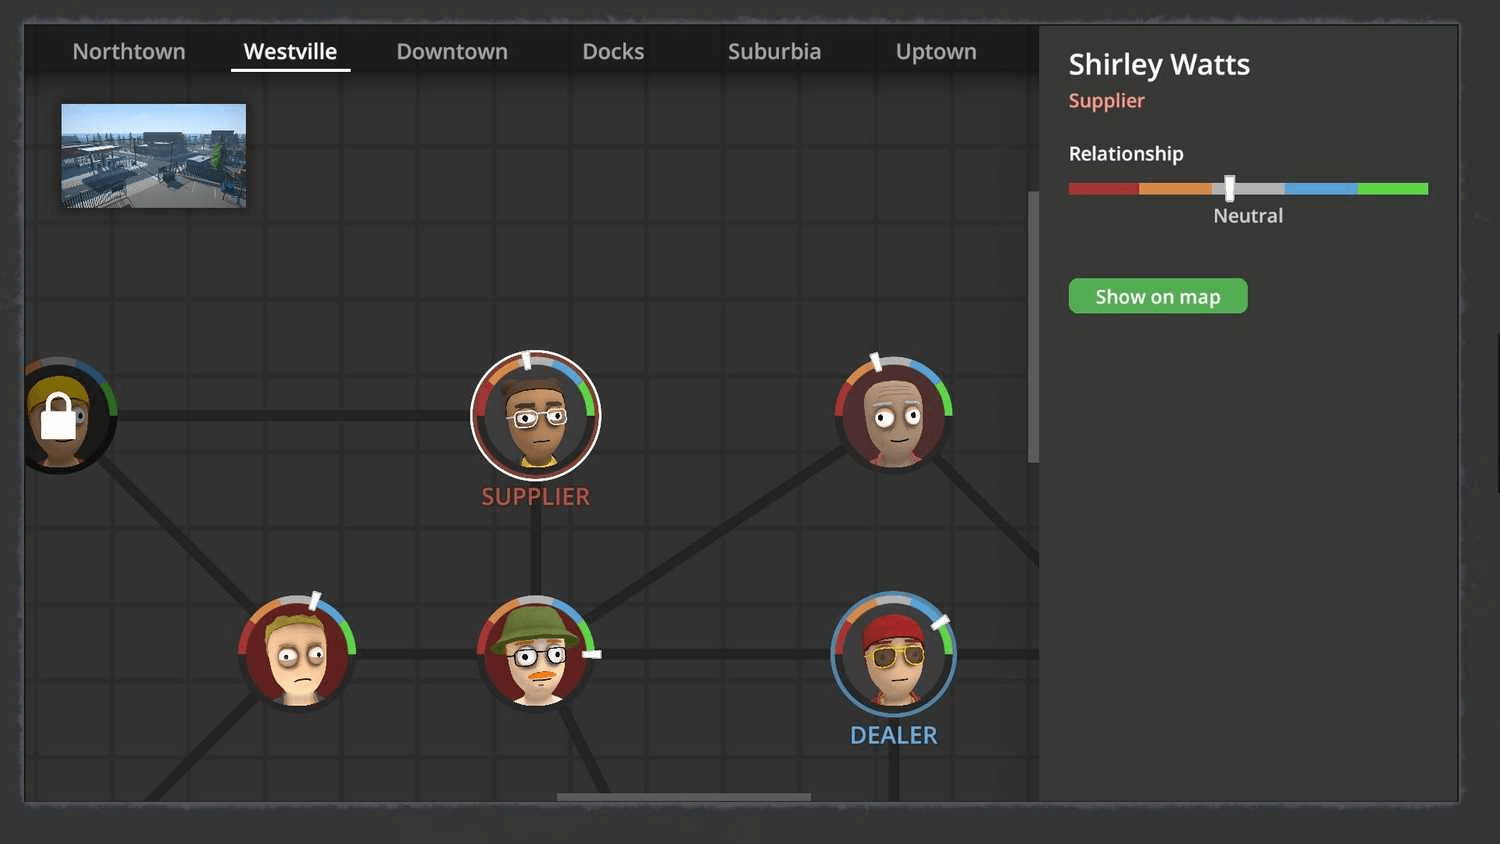Click the locked contact portrait with padlock
The height and width of the screenshot is (844, 1500).
pyautogui.click(x=60, y=415)
